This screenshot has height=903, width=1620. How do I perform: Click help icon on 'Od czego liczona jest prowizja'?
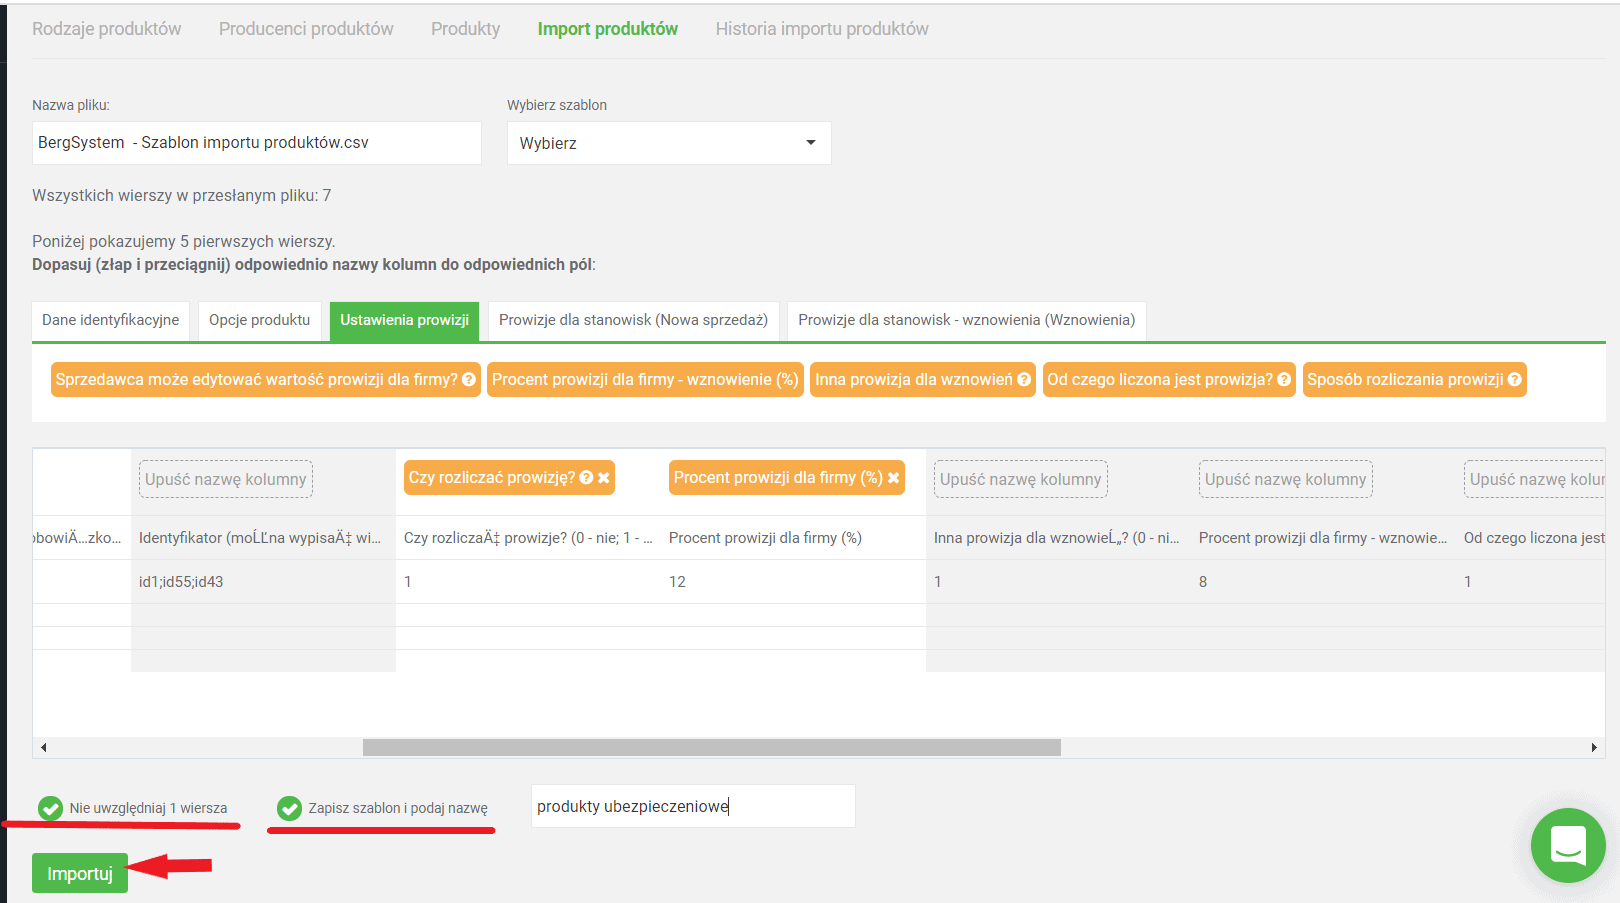coord(1284,380)
